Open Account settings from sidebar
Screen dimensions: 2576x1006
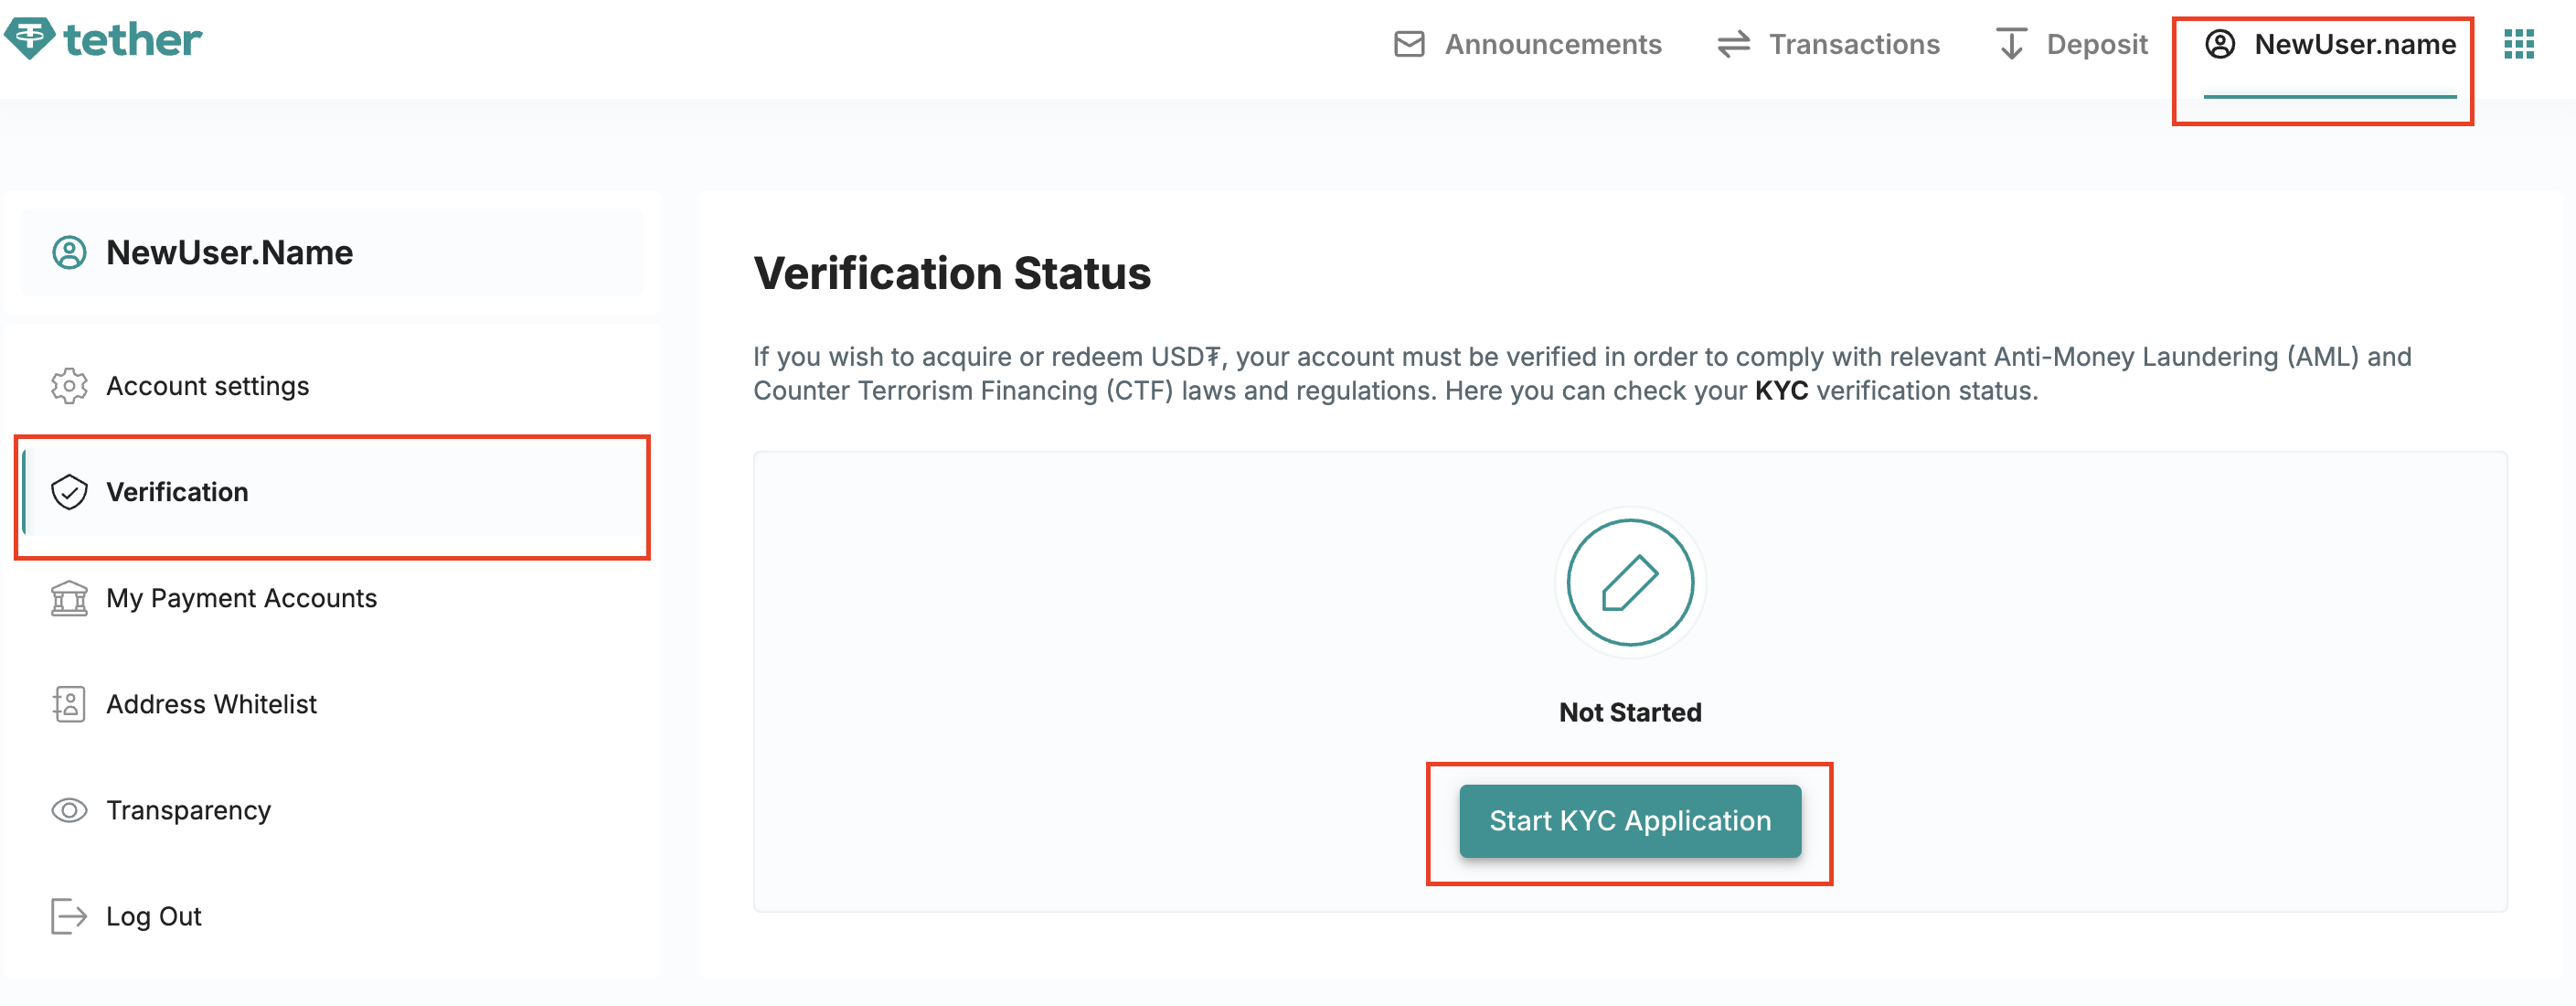(x=207, y=386)
